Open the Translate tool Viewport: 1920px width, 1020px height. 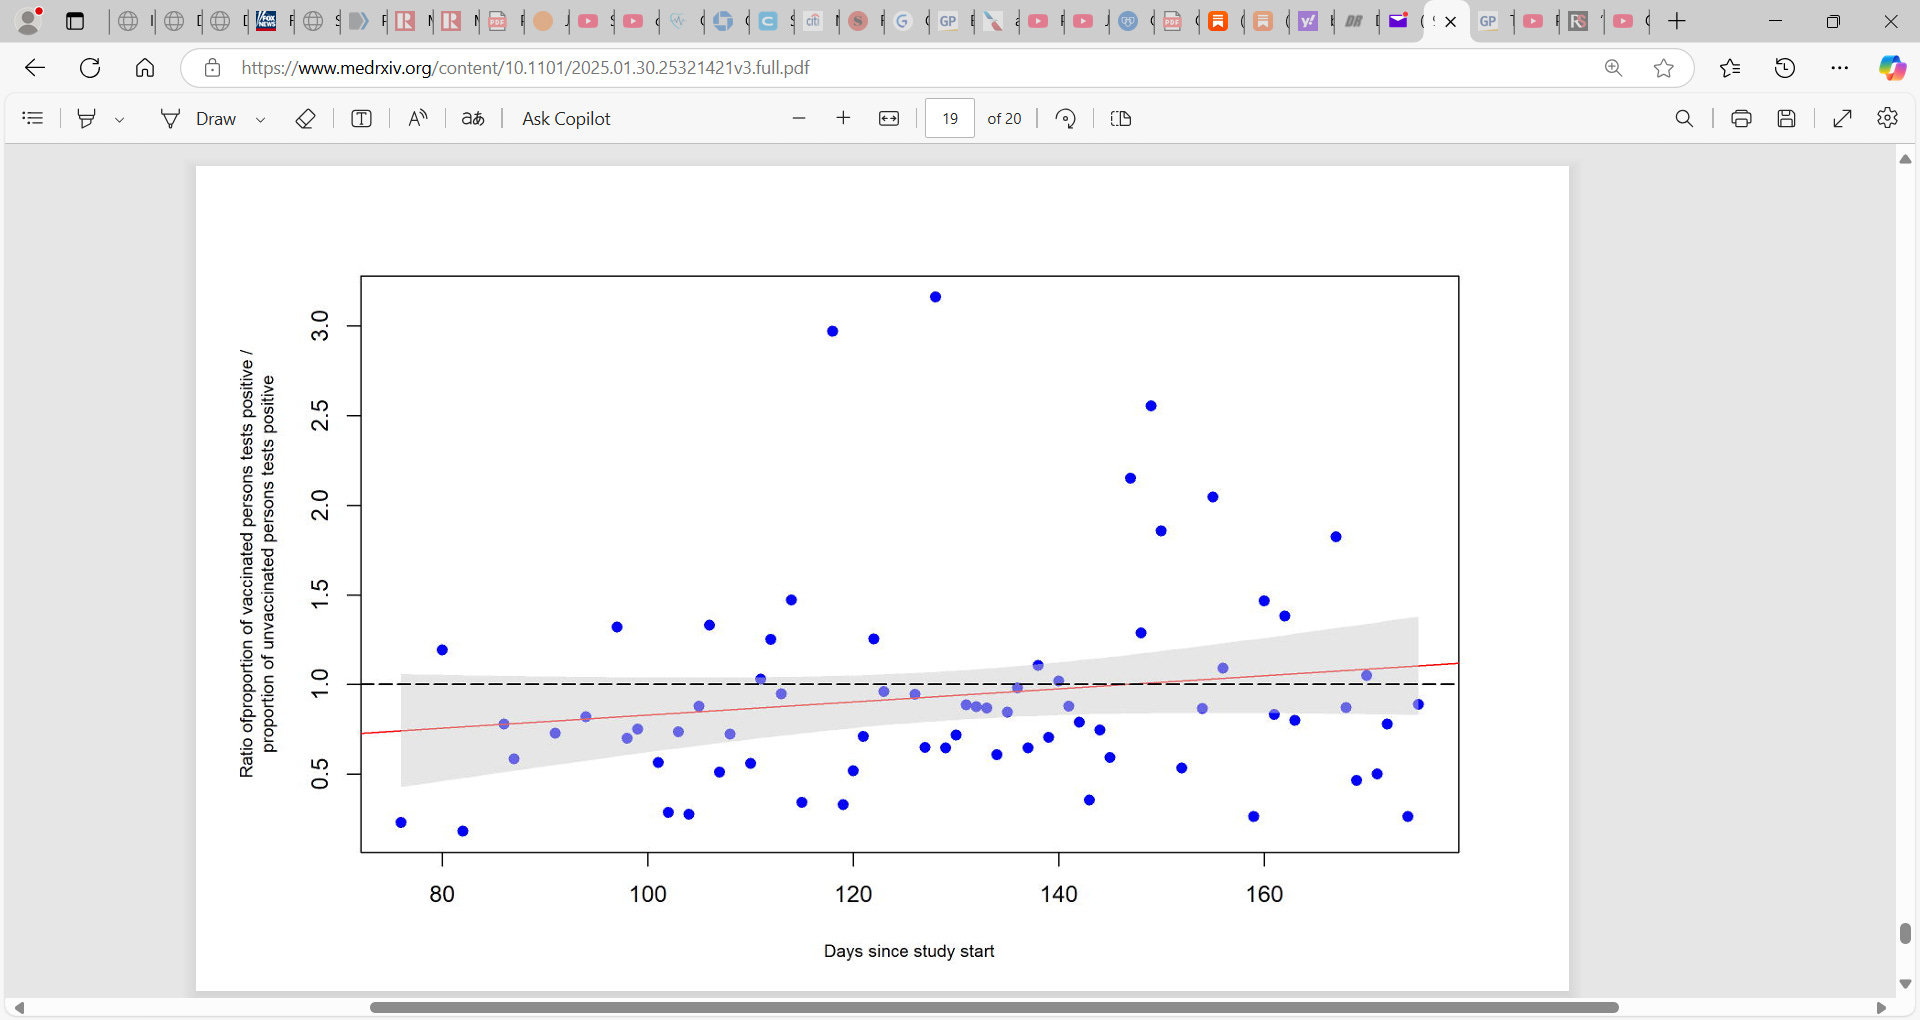point(473,118)
